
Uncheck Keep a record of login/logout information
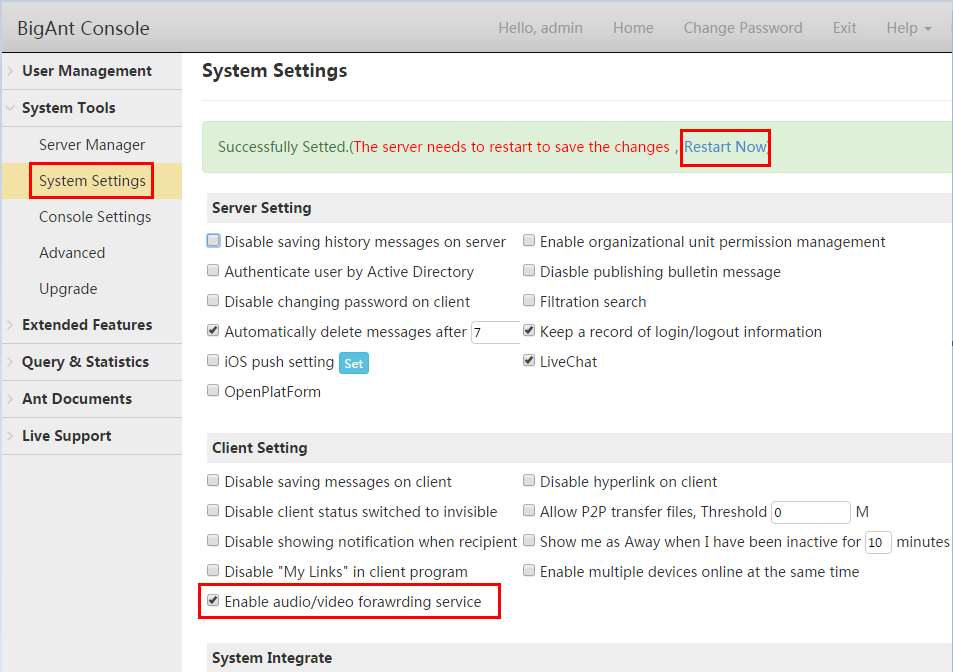coord(529,331)
